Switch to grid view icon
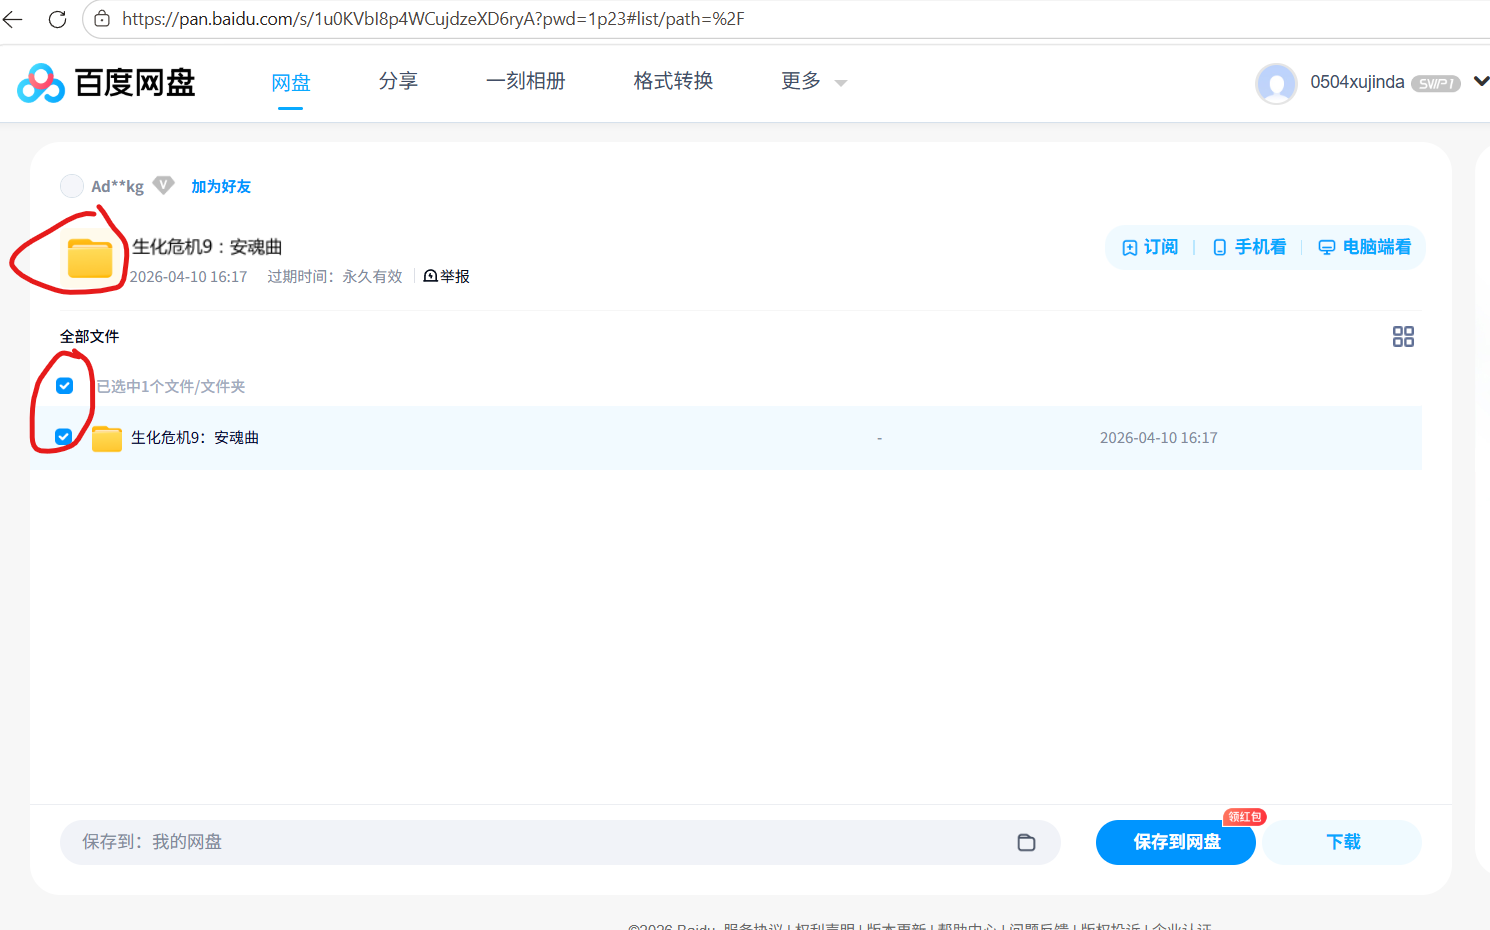1490x930 pixels. 1403,337
